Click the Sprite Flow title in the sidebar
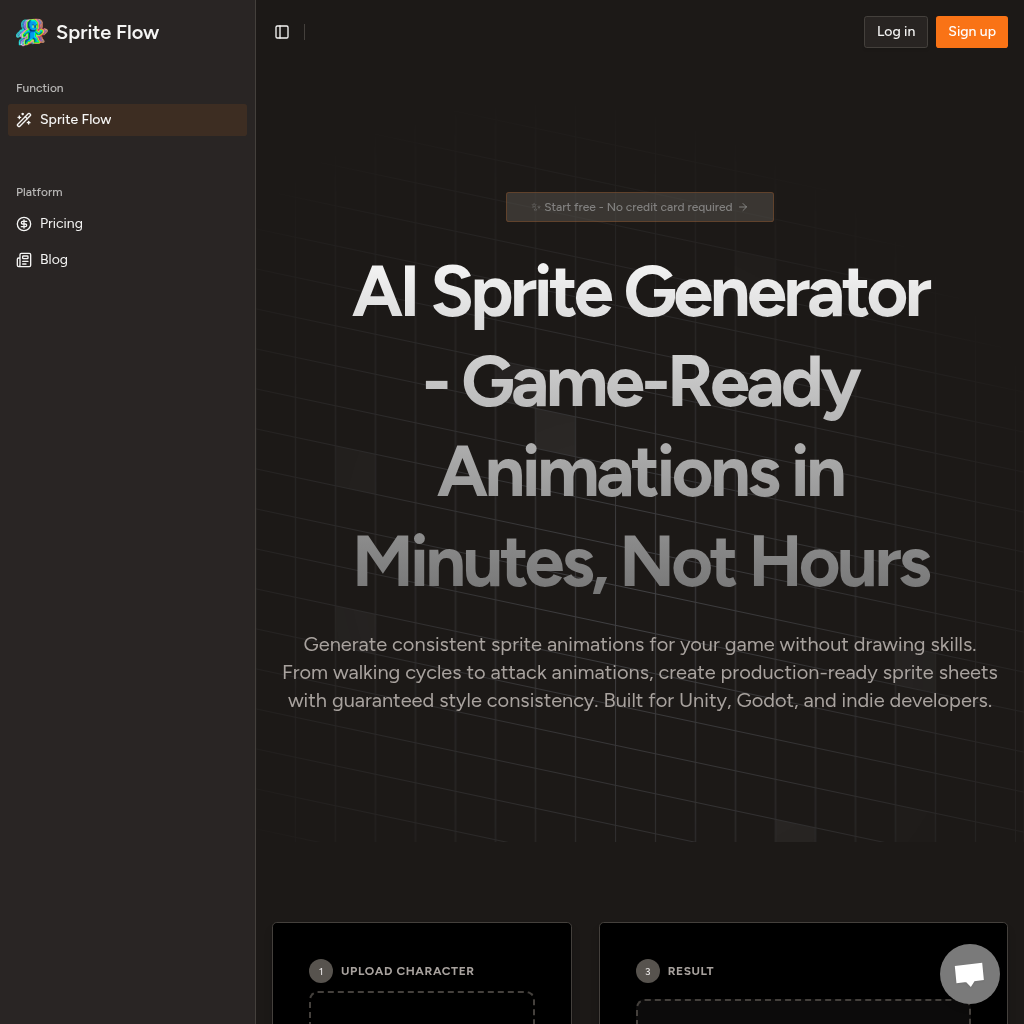 (107, 32)
